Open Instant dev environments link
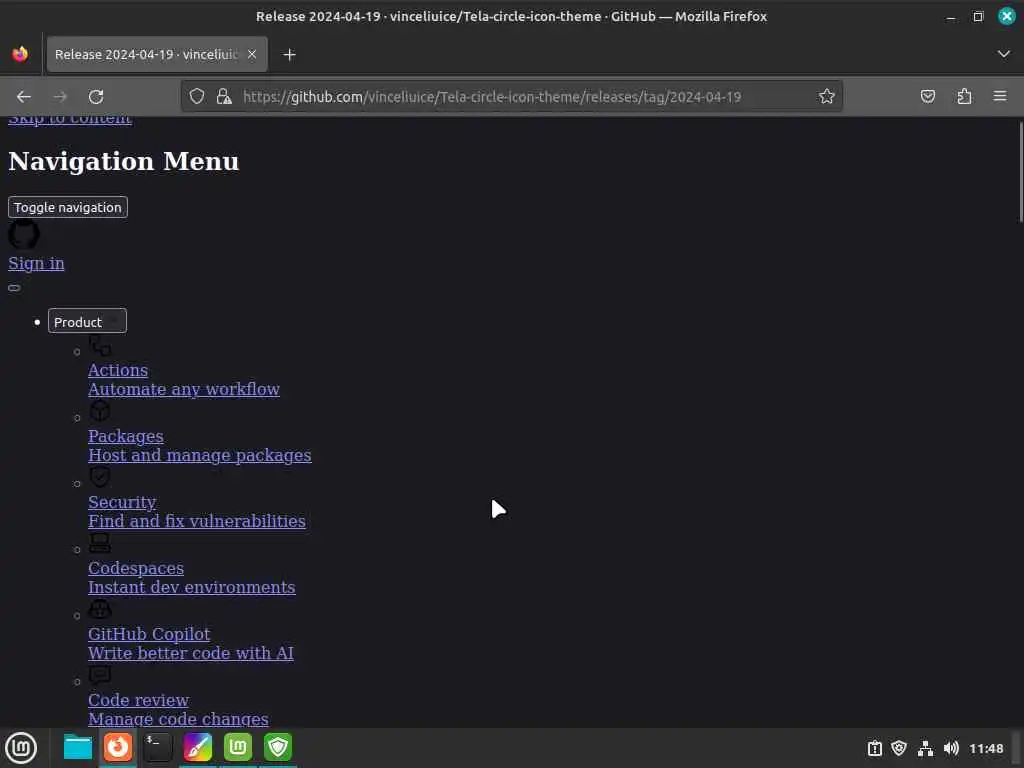 pos(191,587)
